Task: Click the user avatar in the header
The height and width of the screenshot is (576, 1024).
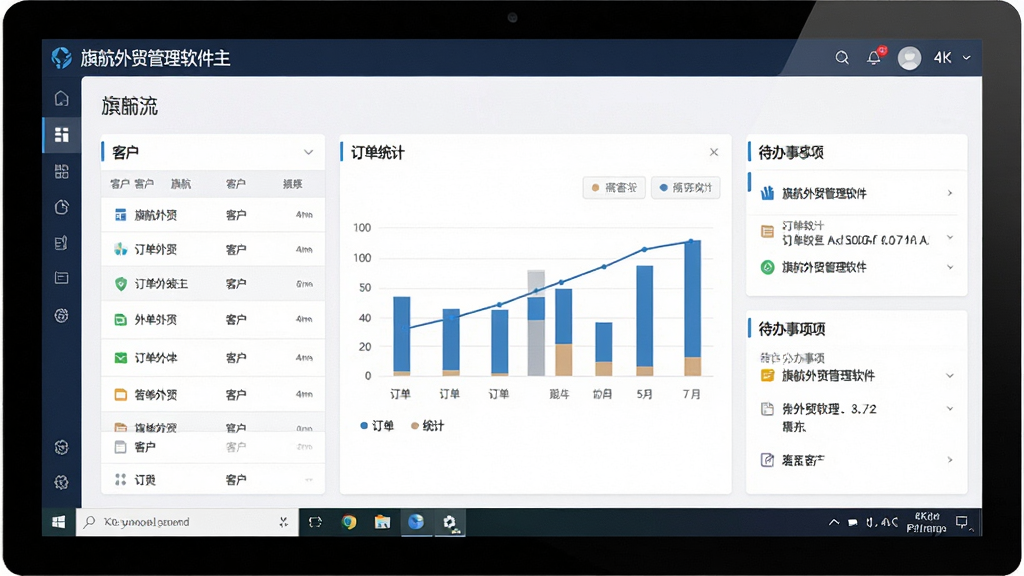Action: click(x=909, y=58)
